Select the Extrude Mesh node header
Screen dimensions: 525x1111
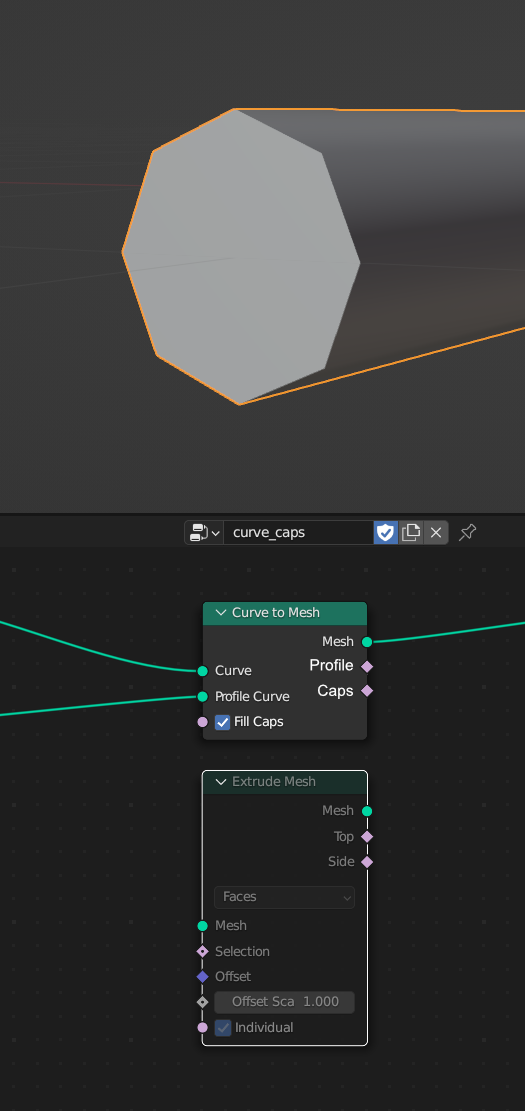click(285, 782)
